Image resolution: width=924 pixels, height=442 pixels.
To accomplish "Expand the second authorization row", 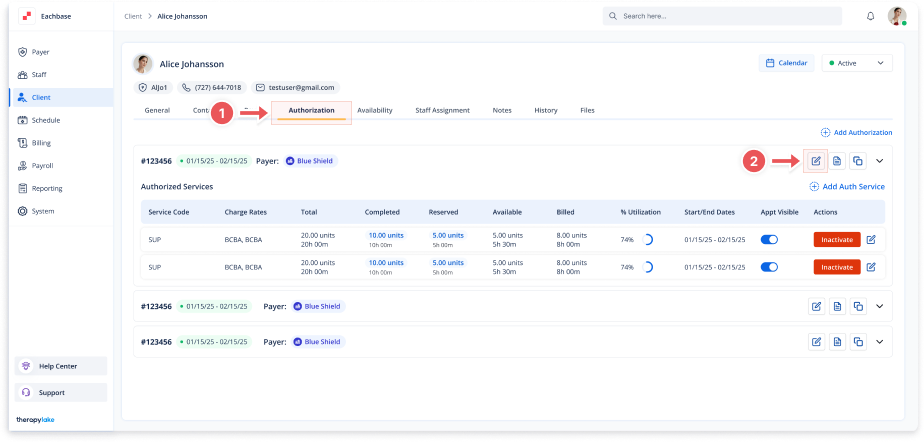I will tap(880, 307).
